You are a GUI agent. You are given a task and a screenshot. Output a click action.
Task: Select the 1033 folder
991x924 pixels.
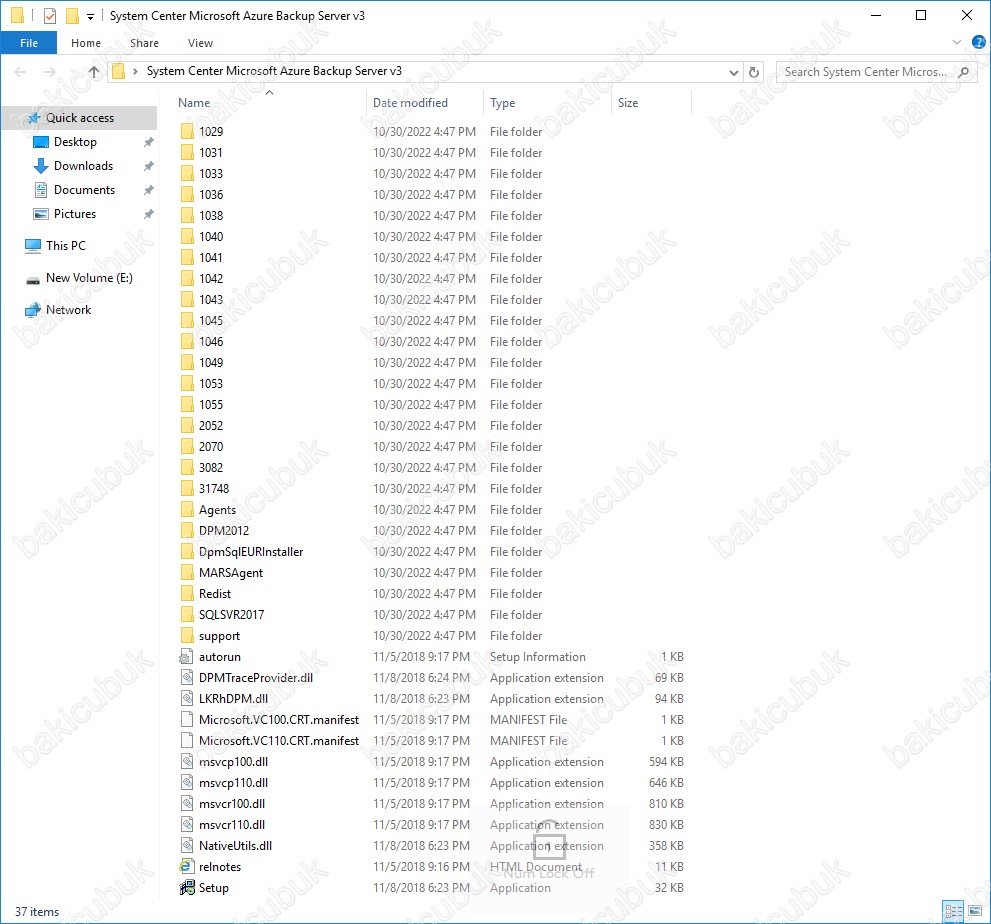[210, 174]
